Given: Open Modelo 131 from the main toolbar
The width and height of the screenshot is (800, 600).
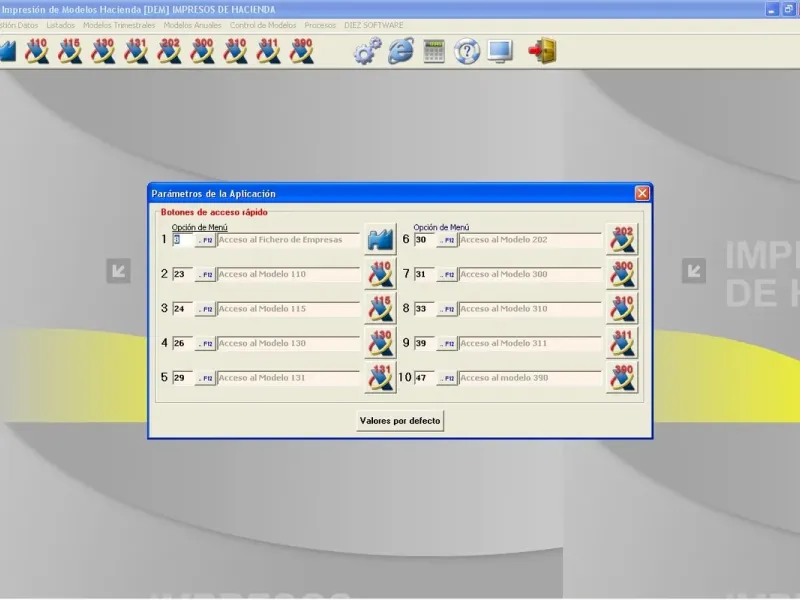Looking at the screenshot, I should tap(136, 51).
